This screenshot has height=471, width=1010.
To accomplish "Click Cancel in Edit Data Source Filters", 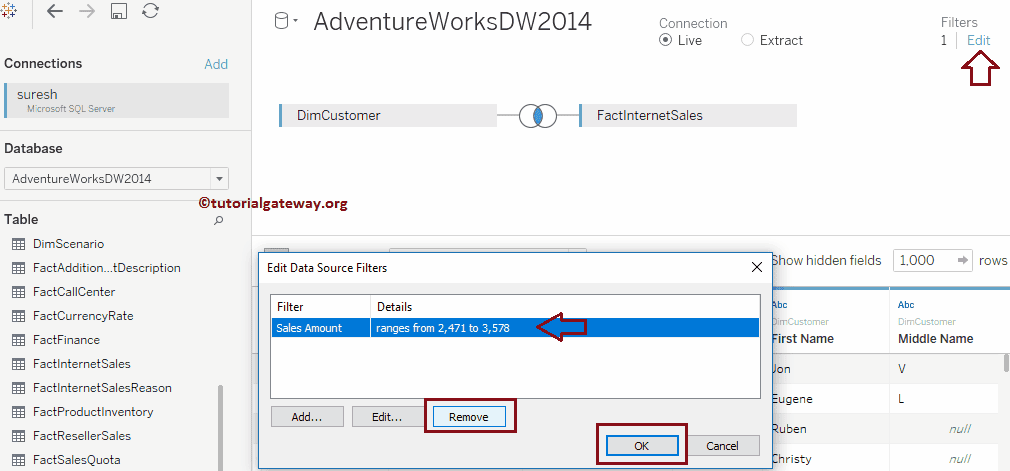I will [x=722, y=446].
